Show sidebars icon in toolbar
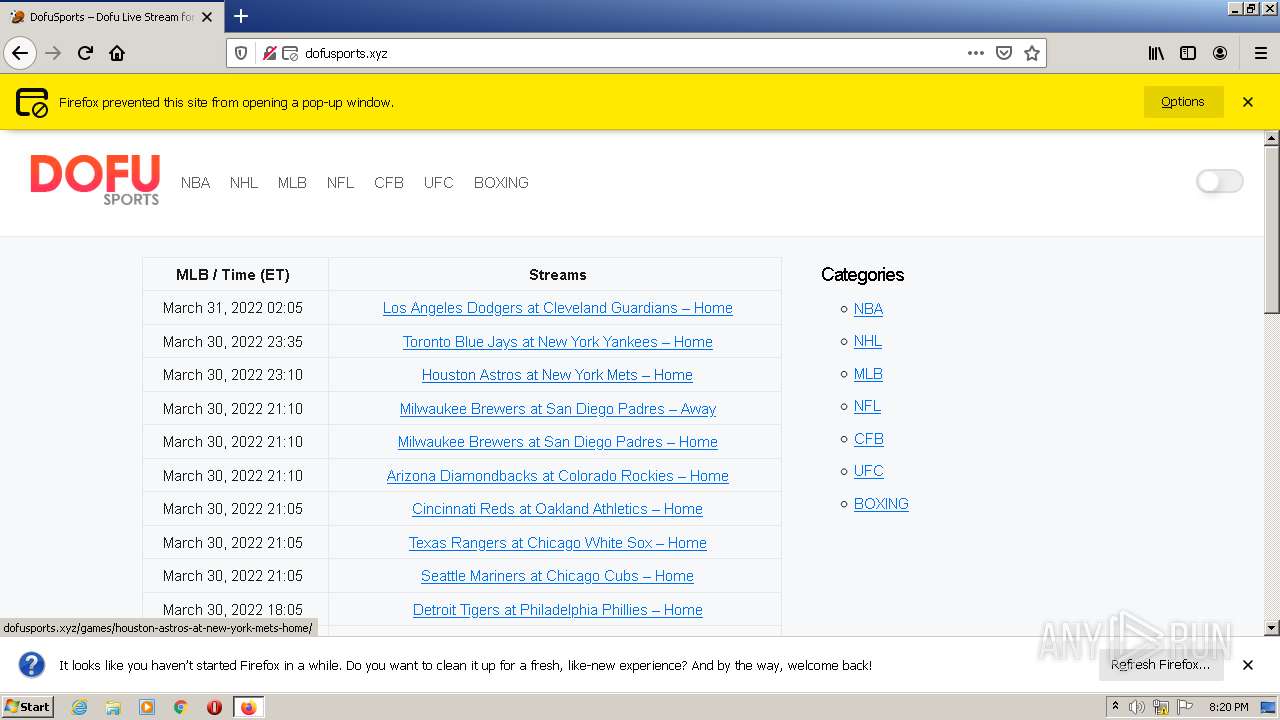 click(x=1188, y=53)
